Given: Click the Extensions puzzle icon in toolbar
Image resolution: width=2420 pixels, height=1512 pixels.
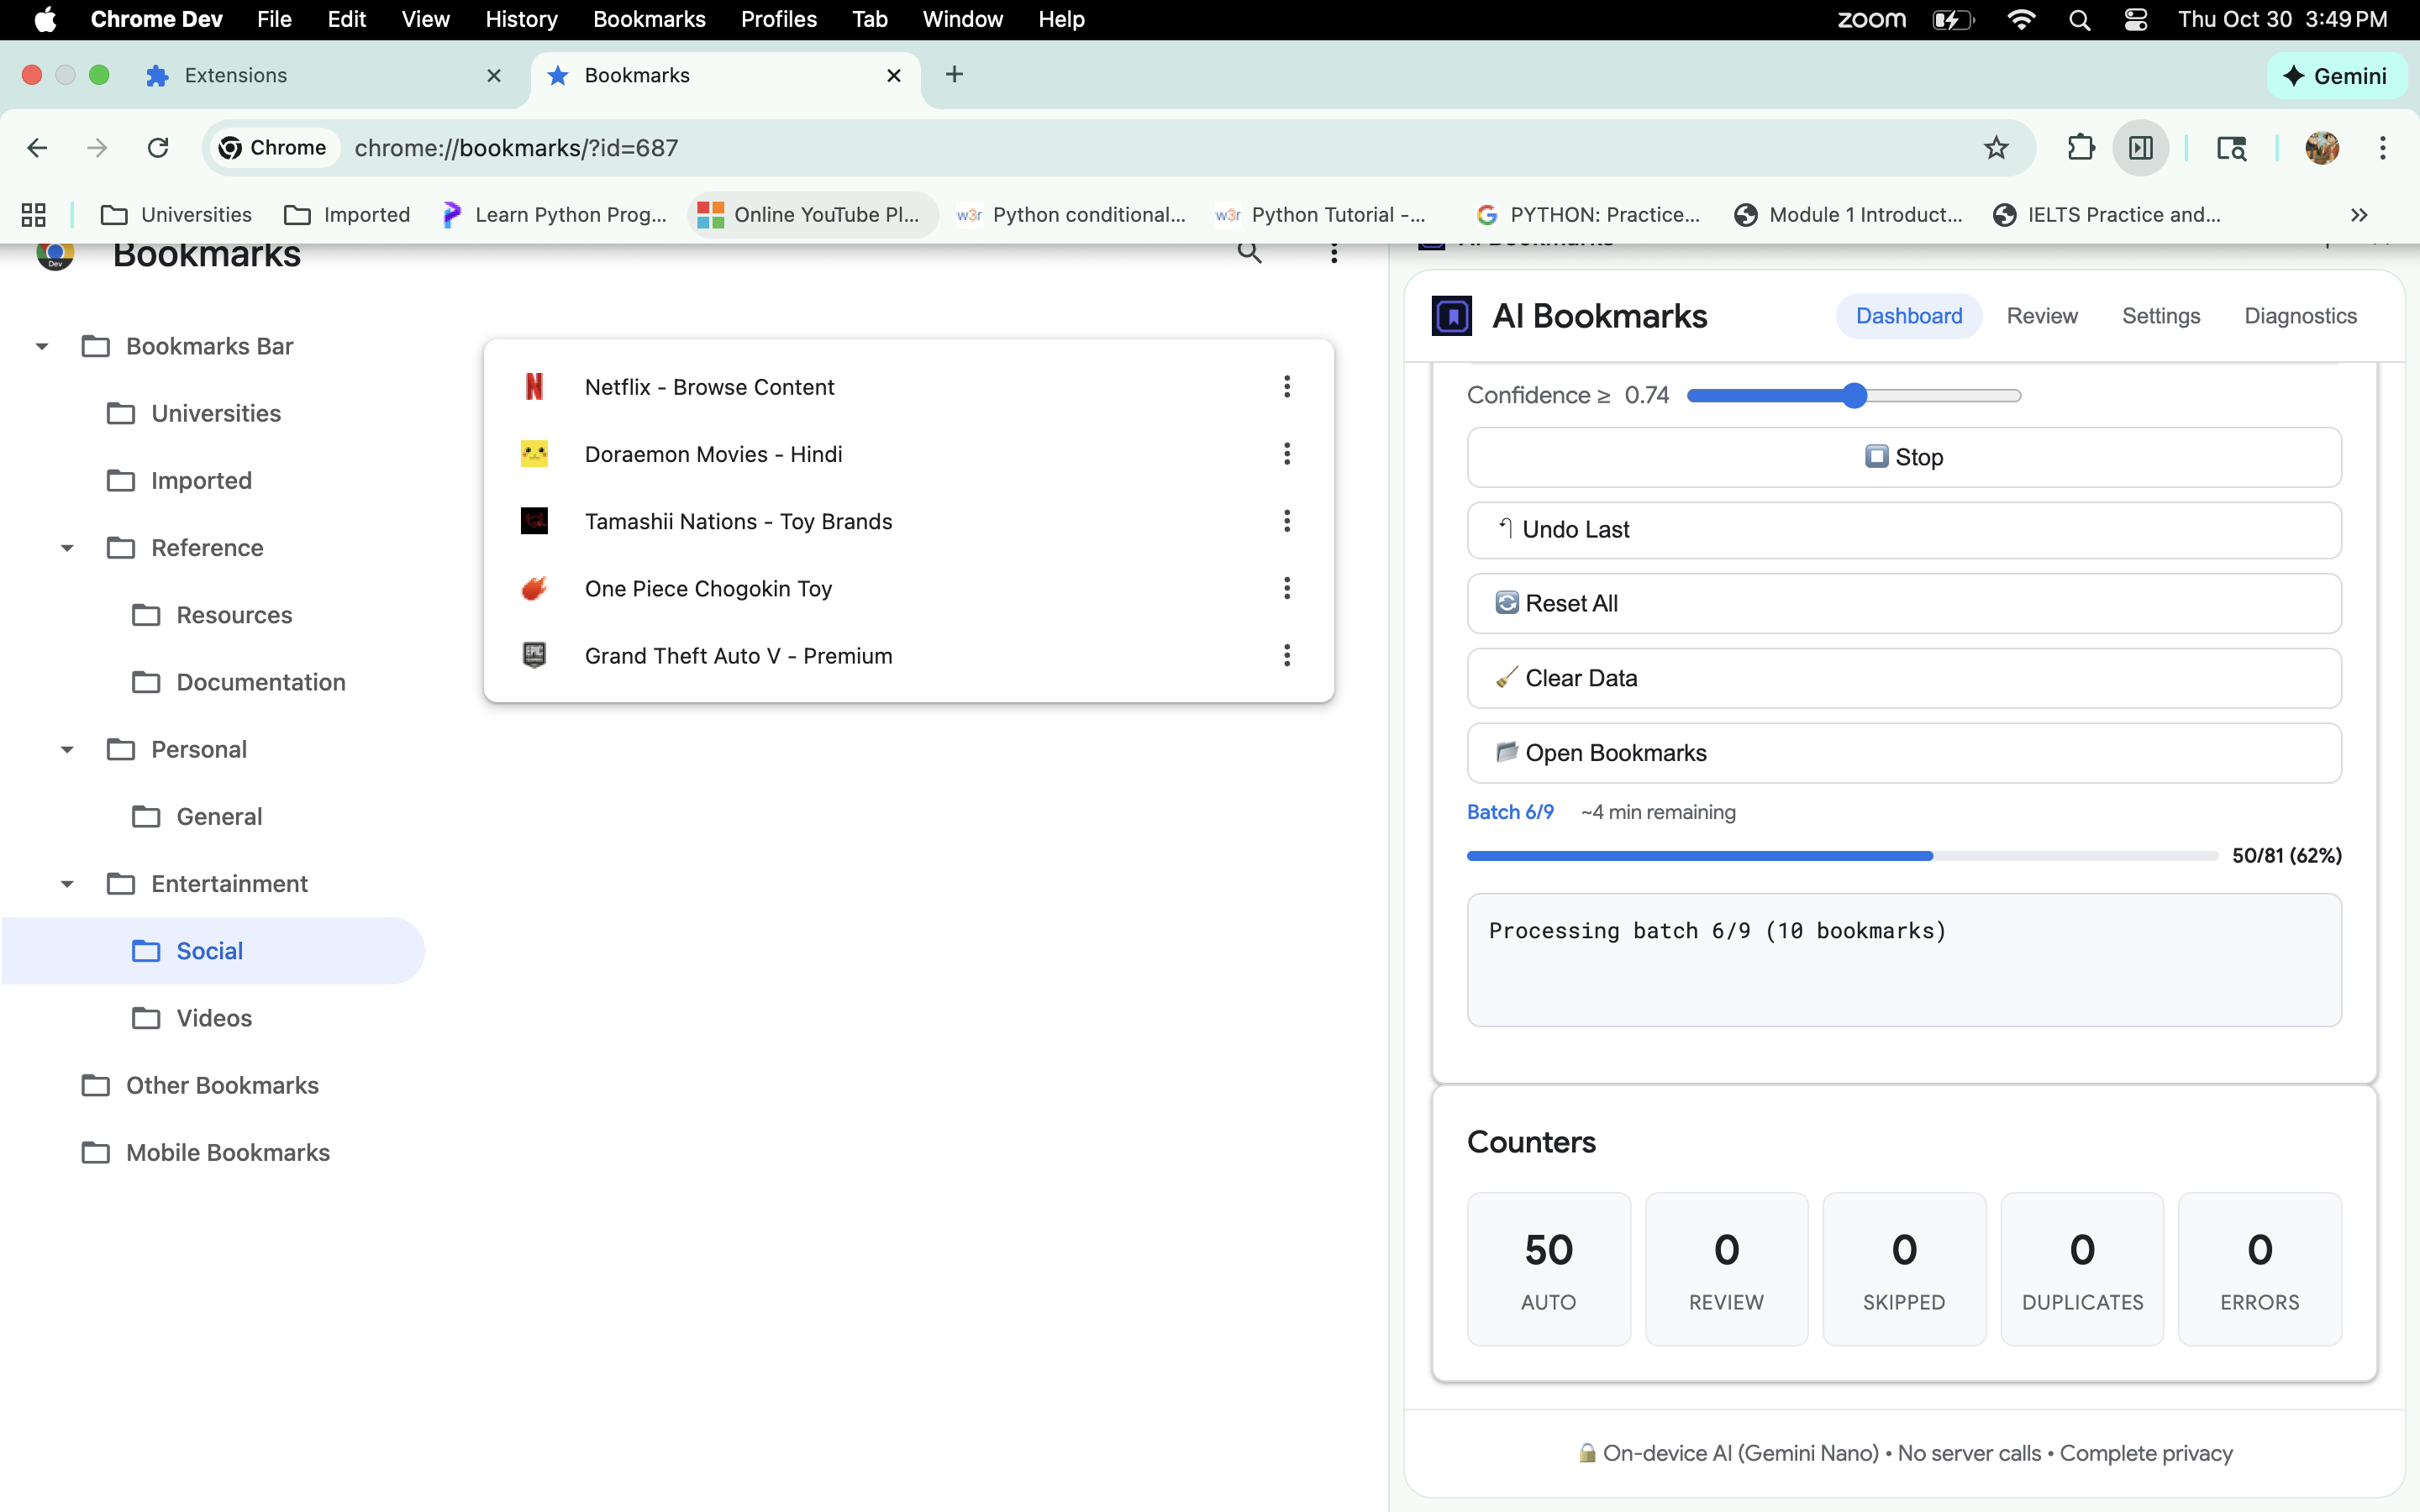Looking at the screenshot, I should click(2080, 148).
